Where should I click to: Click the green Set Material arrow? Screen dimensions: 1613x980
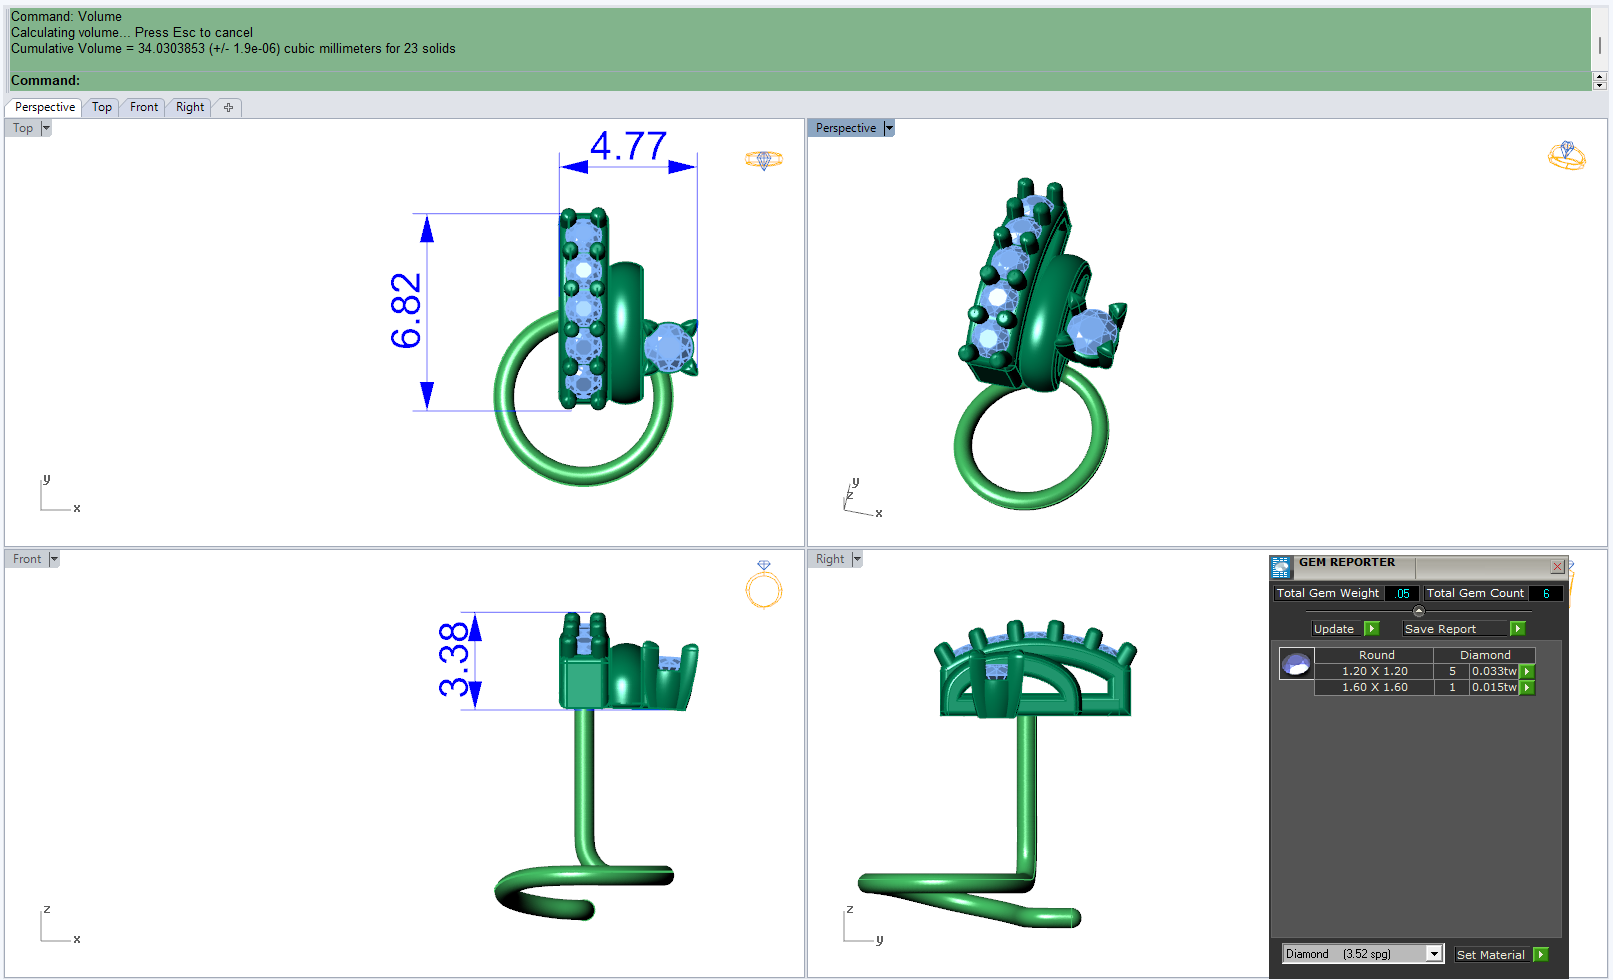pyautogui.click(x=1540, y=955)
